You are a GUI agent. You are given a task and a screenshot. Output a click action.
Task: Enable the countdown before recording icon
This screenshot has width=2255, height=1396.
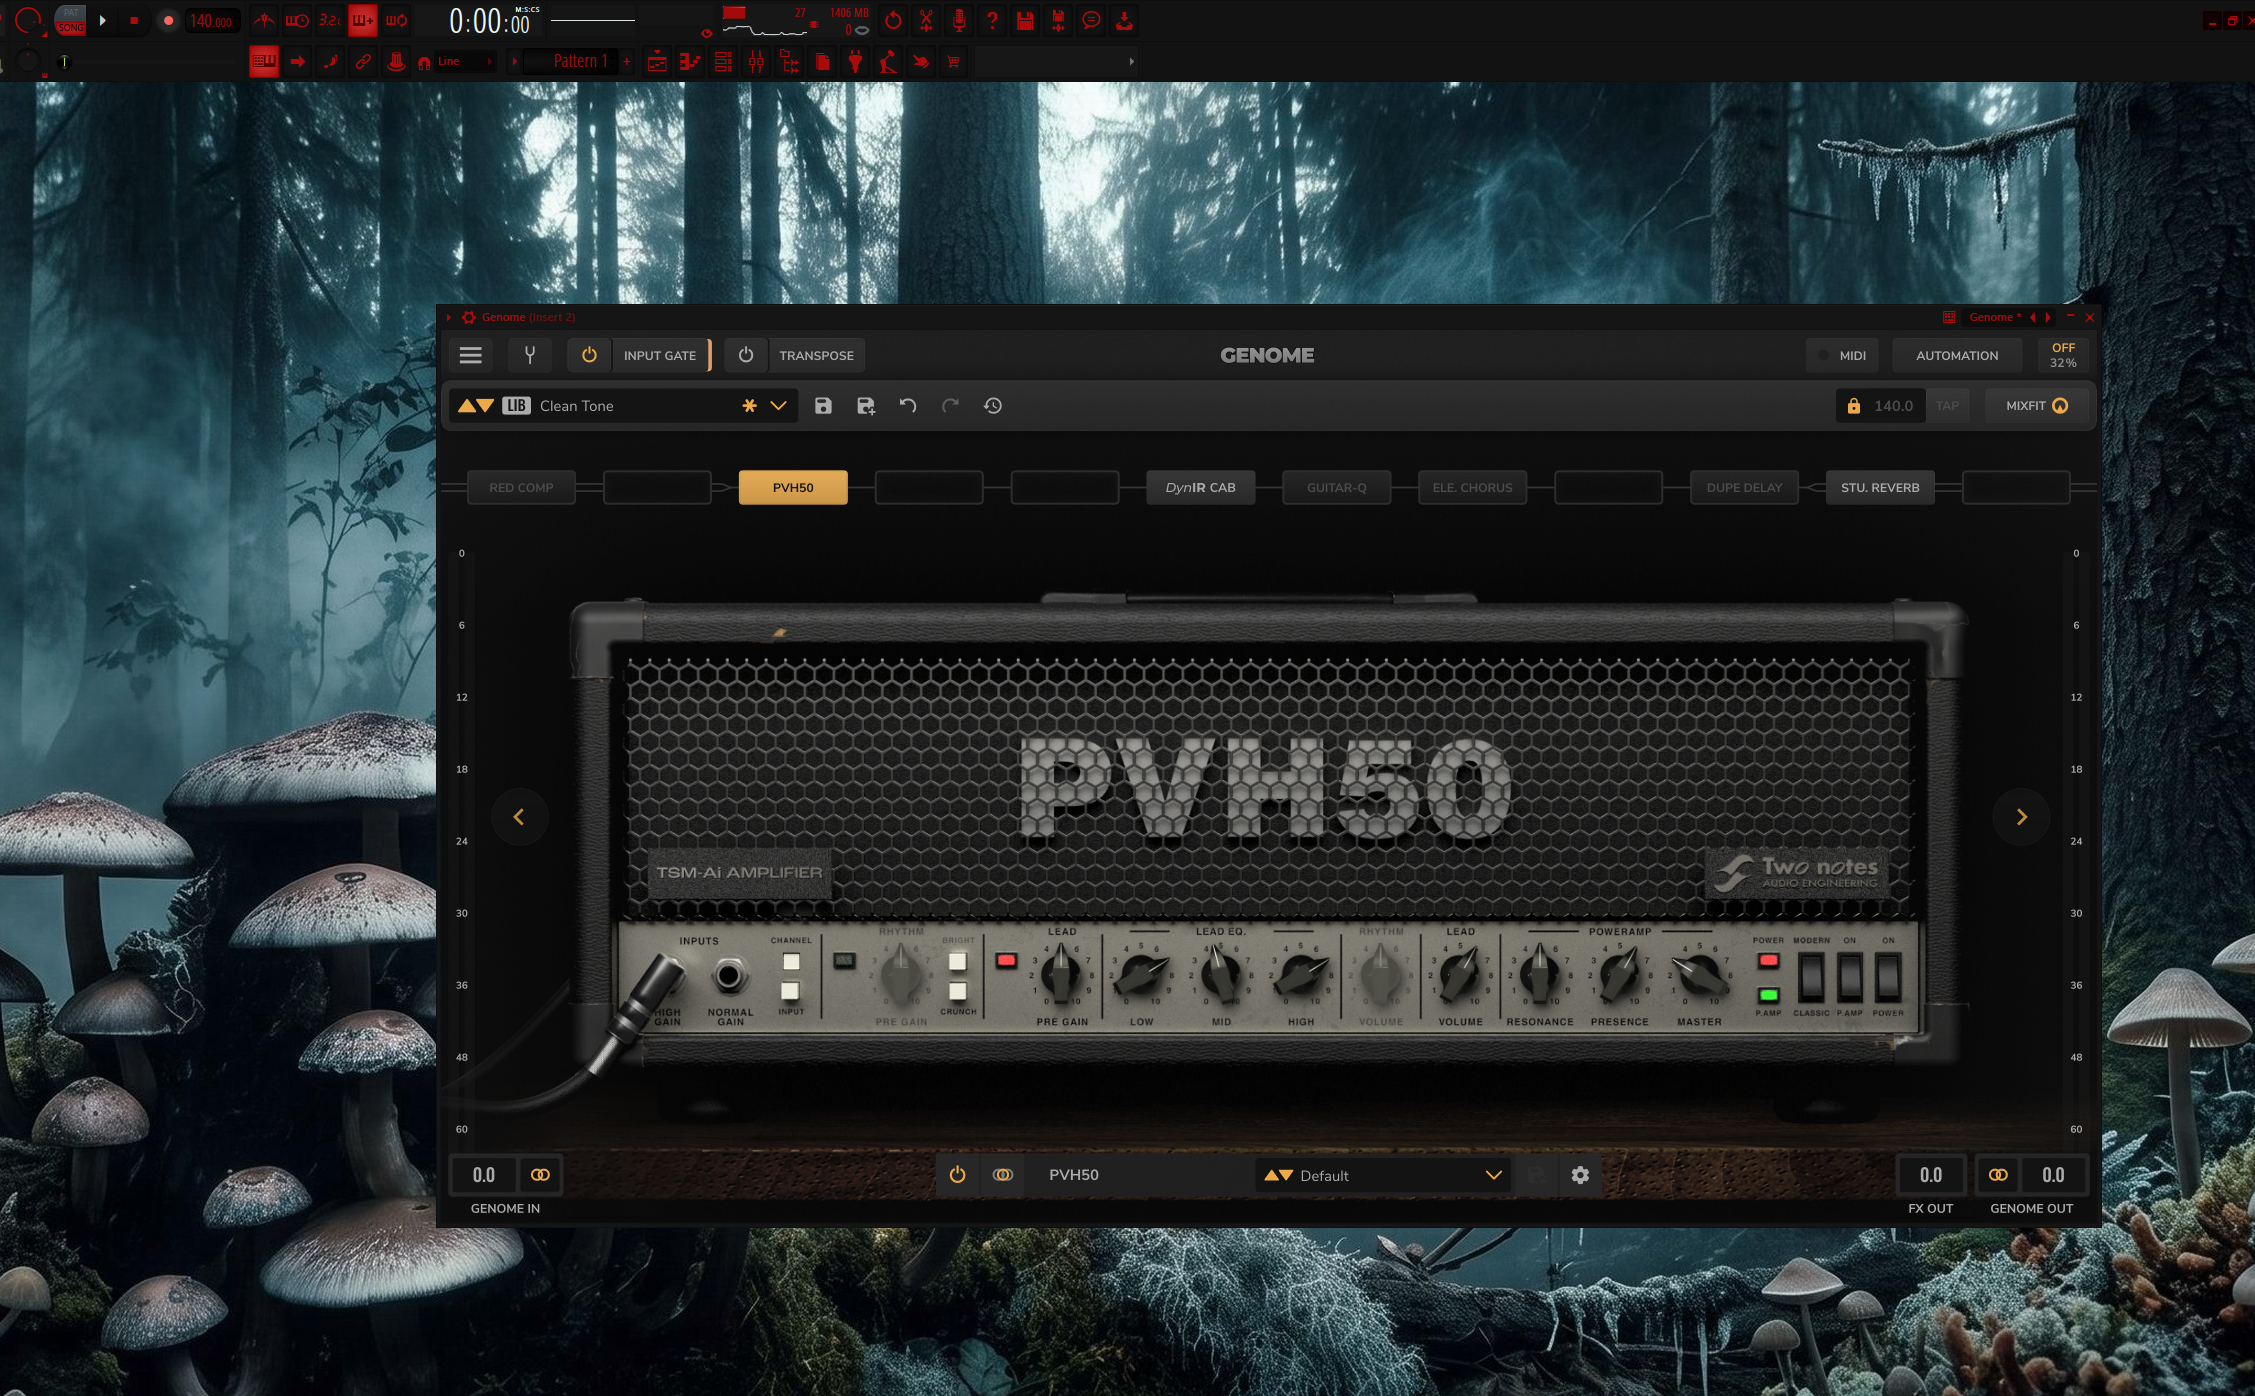coord(329,20)
